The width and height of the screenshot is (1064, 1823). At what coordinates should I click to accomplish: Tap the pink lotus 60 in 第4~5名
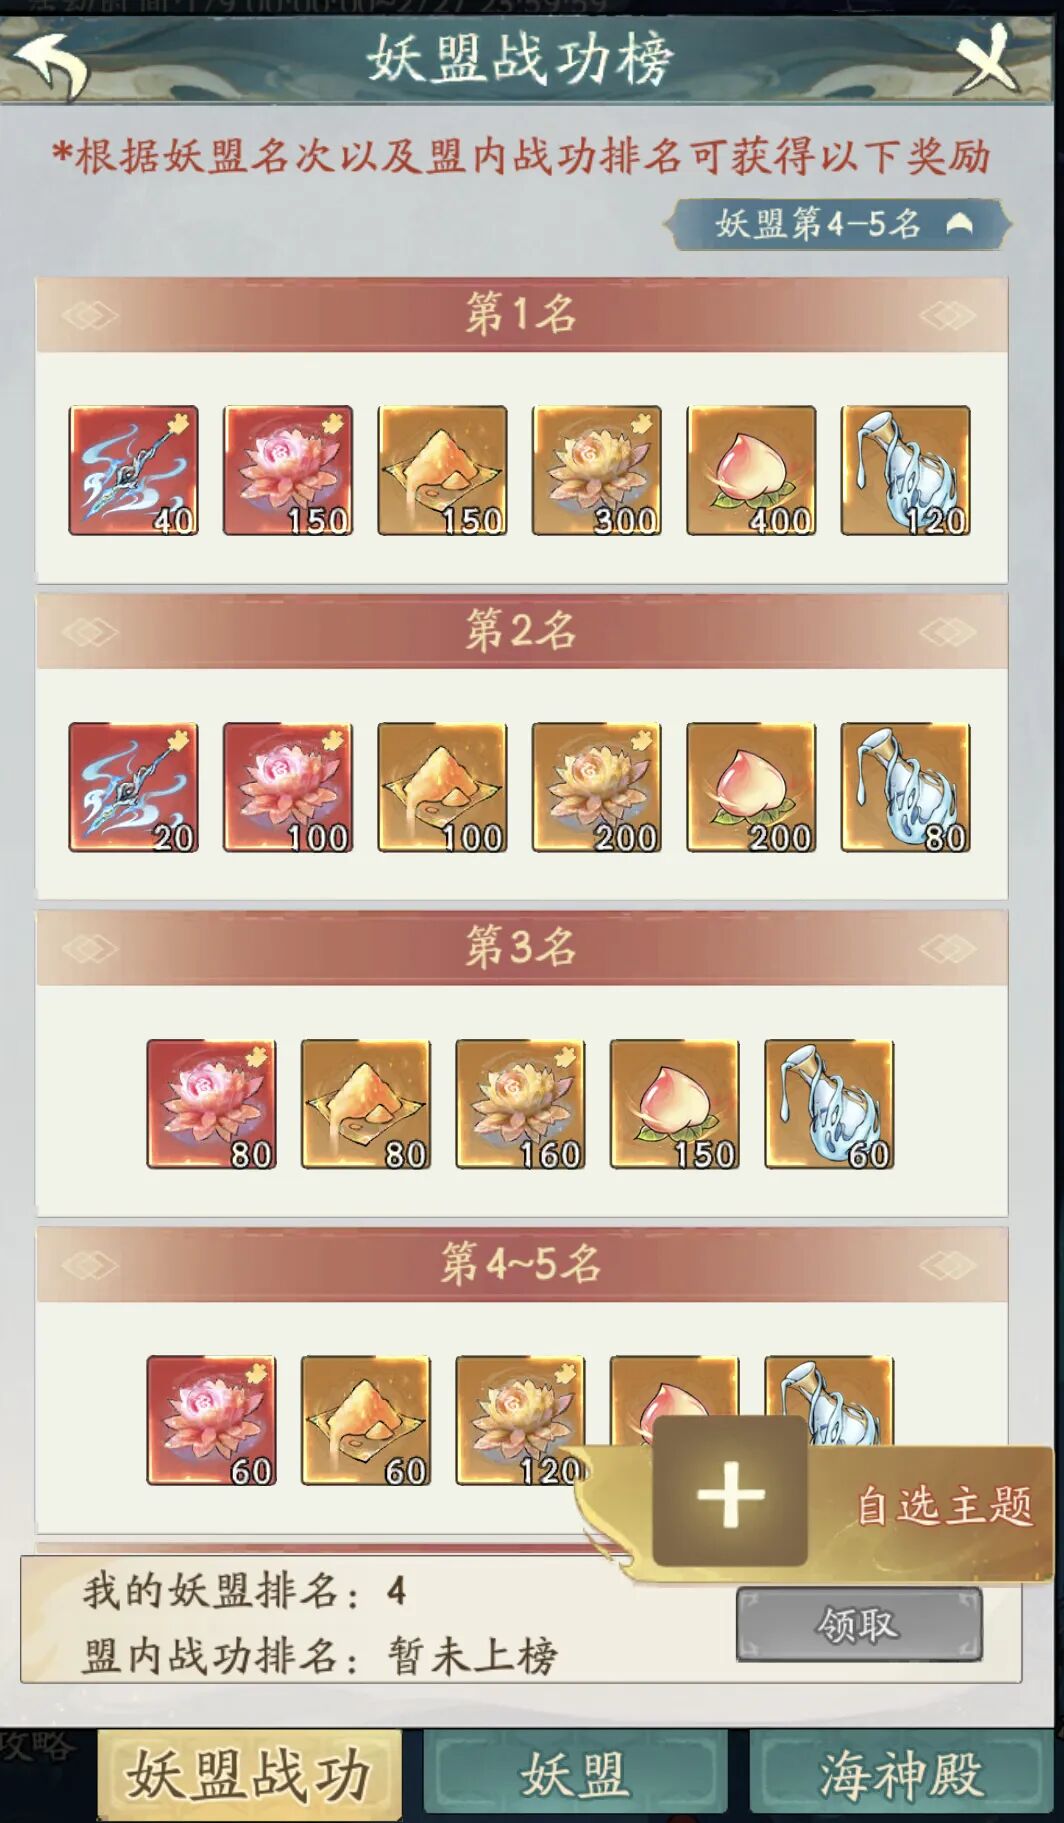point(211,1420)
